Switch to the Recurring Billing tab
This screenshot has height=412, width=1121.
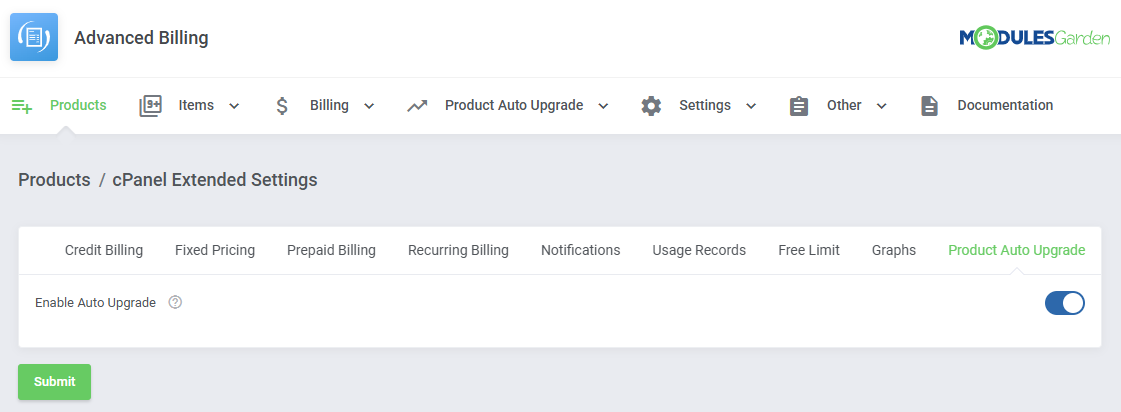pyautogui.click(x=458, y=250)
